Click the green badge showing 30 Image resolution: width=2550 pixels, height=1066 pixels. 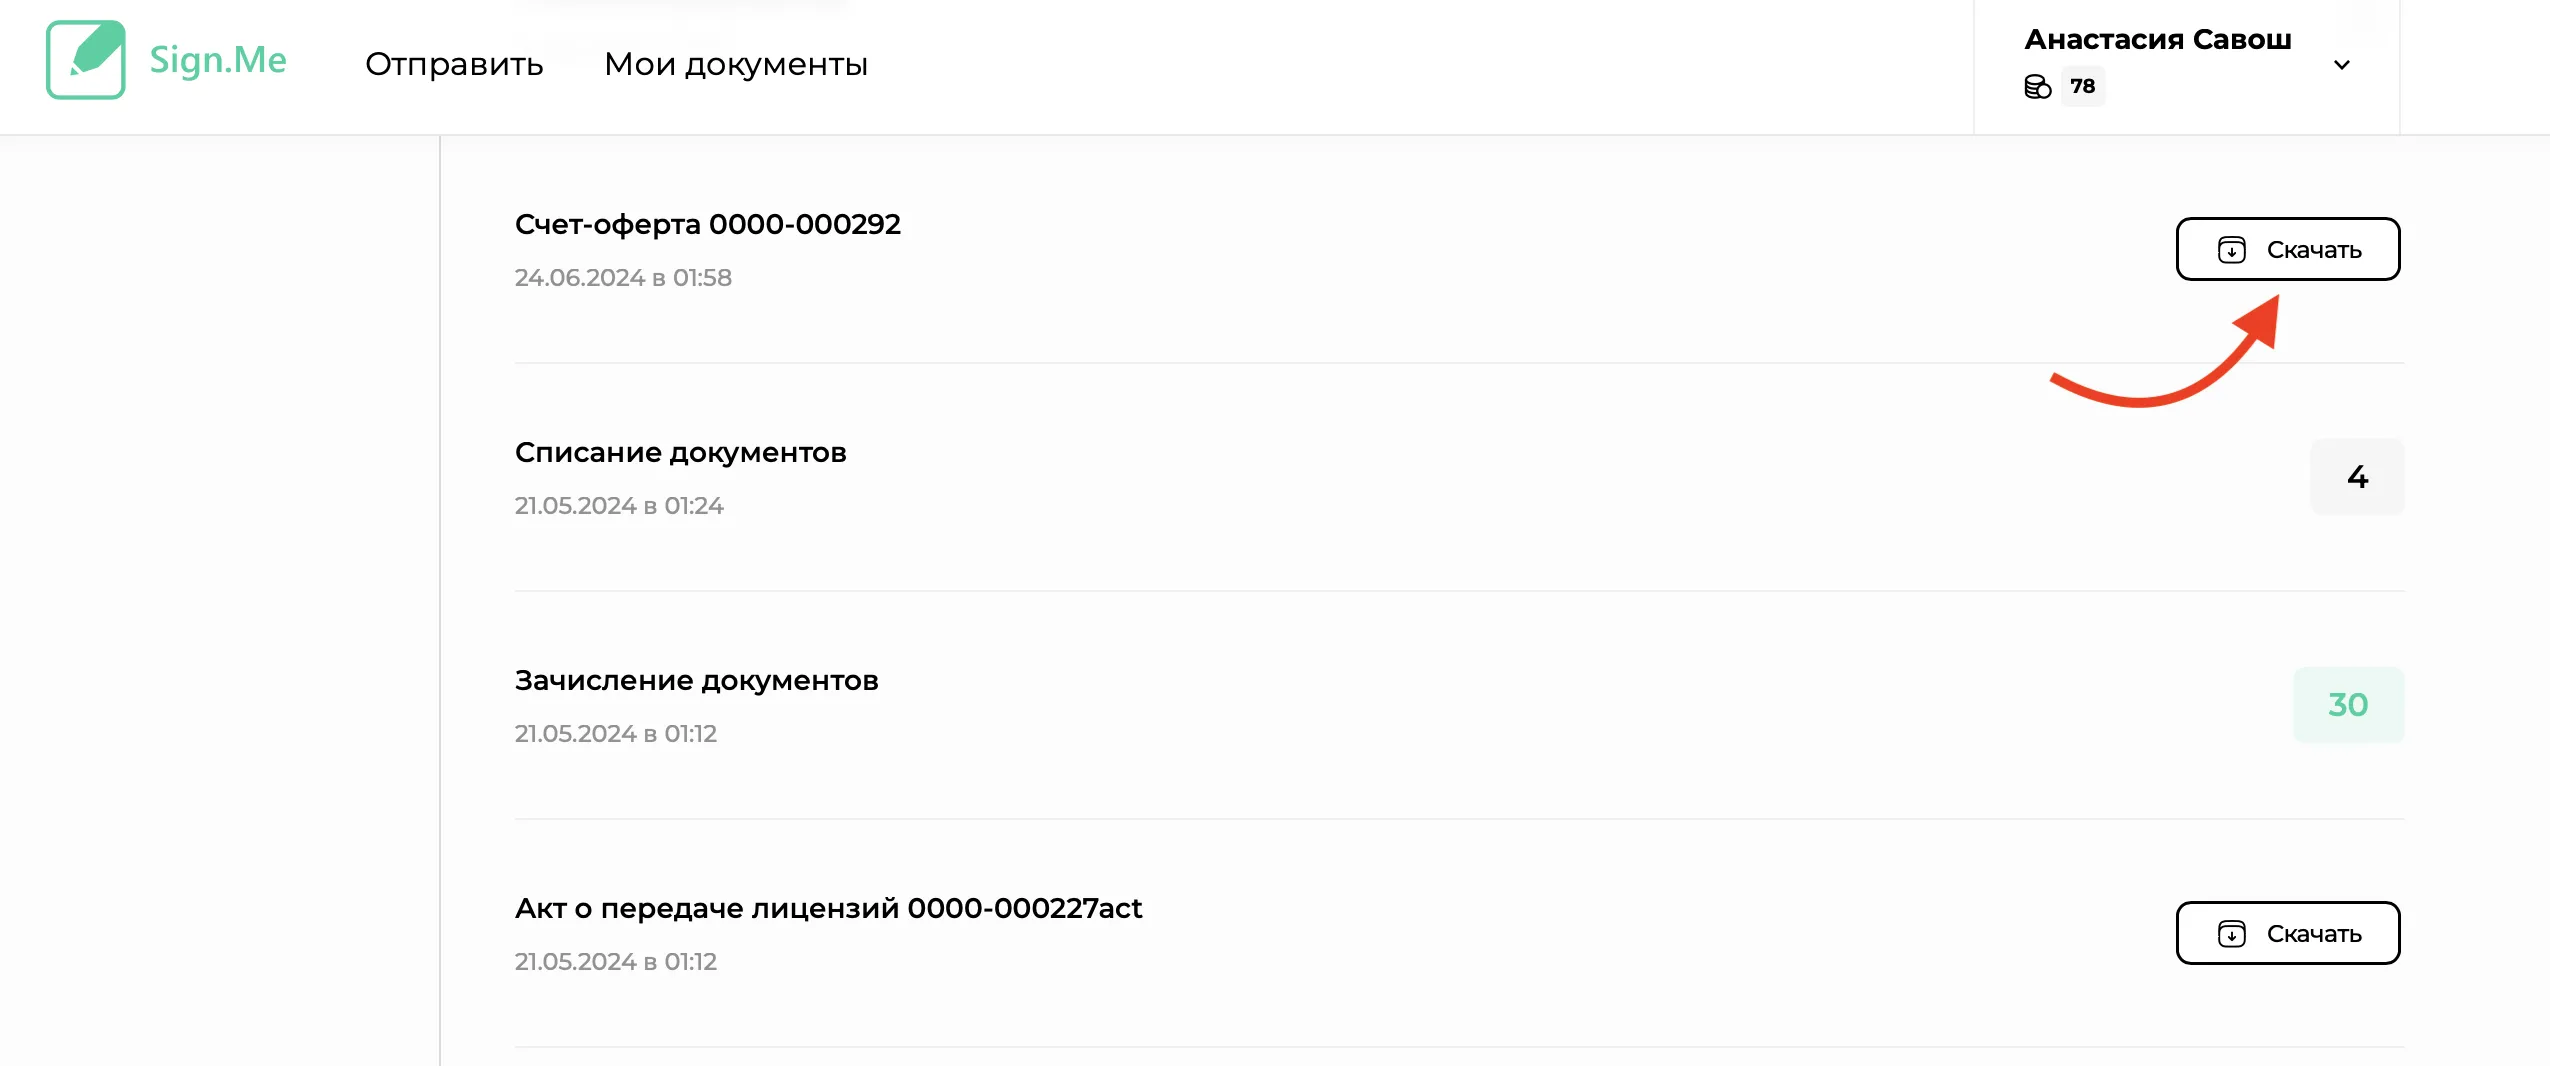(2347, 705)
